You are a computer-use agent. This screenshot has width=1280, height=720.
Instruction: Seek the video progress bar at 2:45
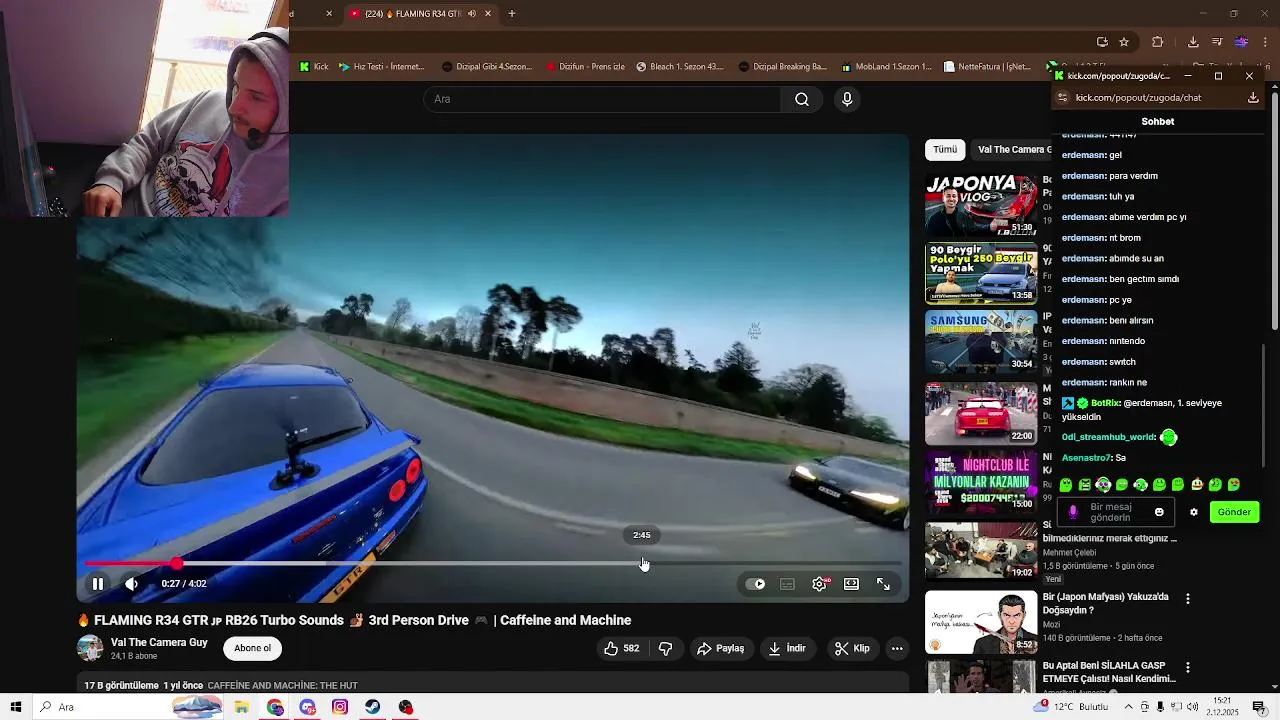(643, 564)
